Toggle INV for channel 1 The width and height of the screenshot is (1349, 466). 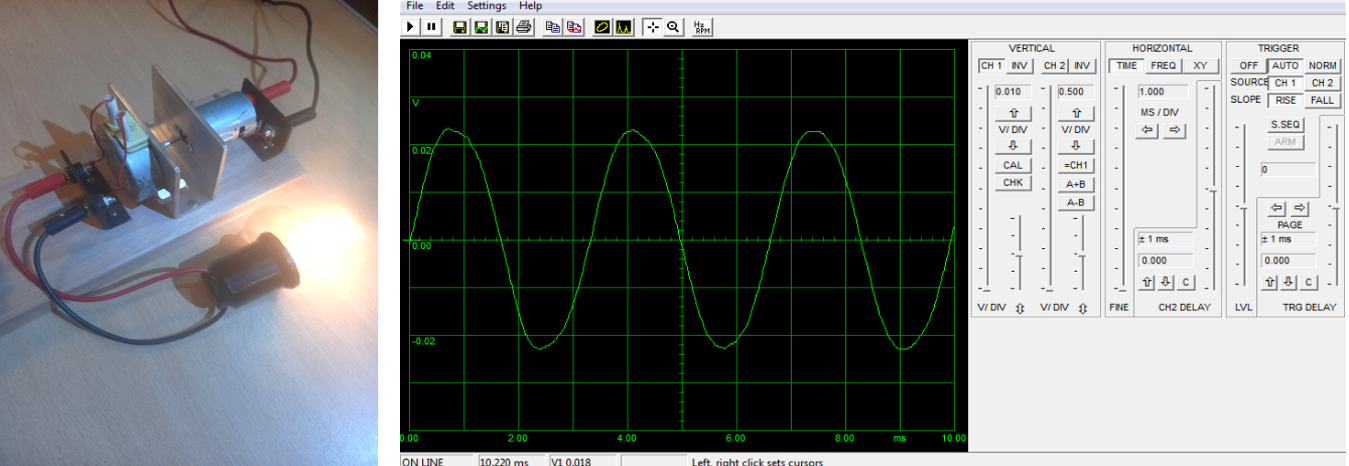click(x=1019, y=66)
